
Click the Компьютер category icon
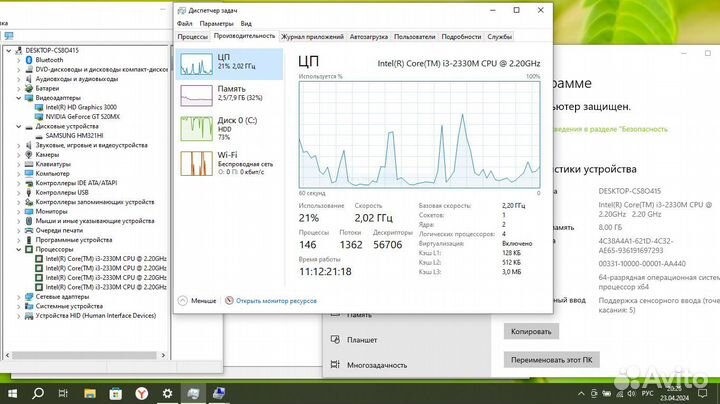click(29, 174)
